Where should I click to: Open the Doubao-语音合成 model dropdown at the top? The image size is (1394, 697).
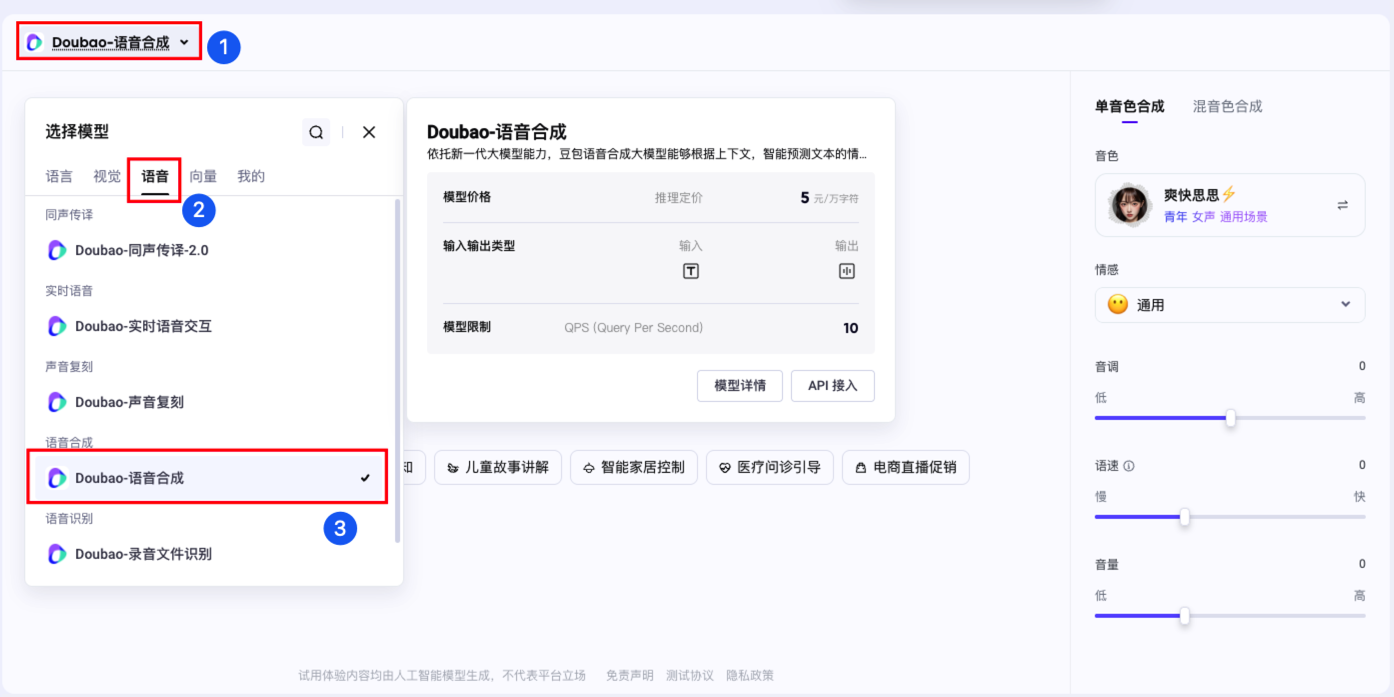pos(109,43)
